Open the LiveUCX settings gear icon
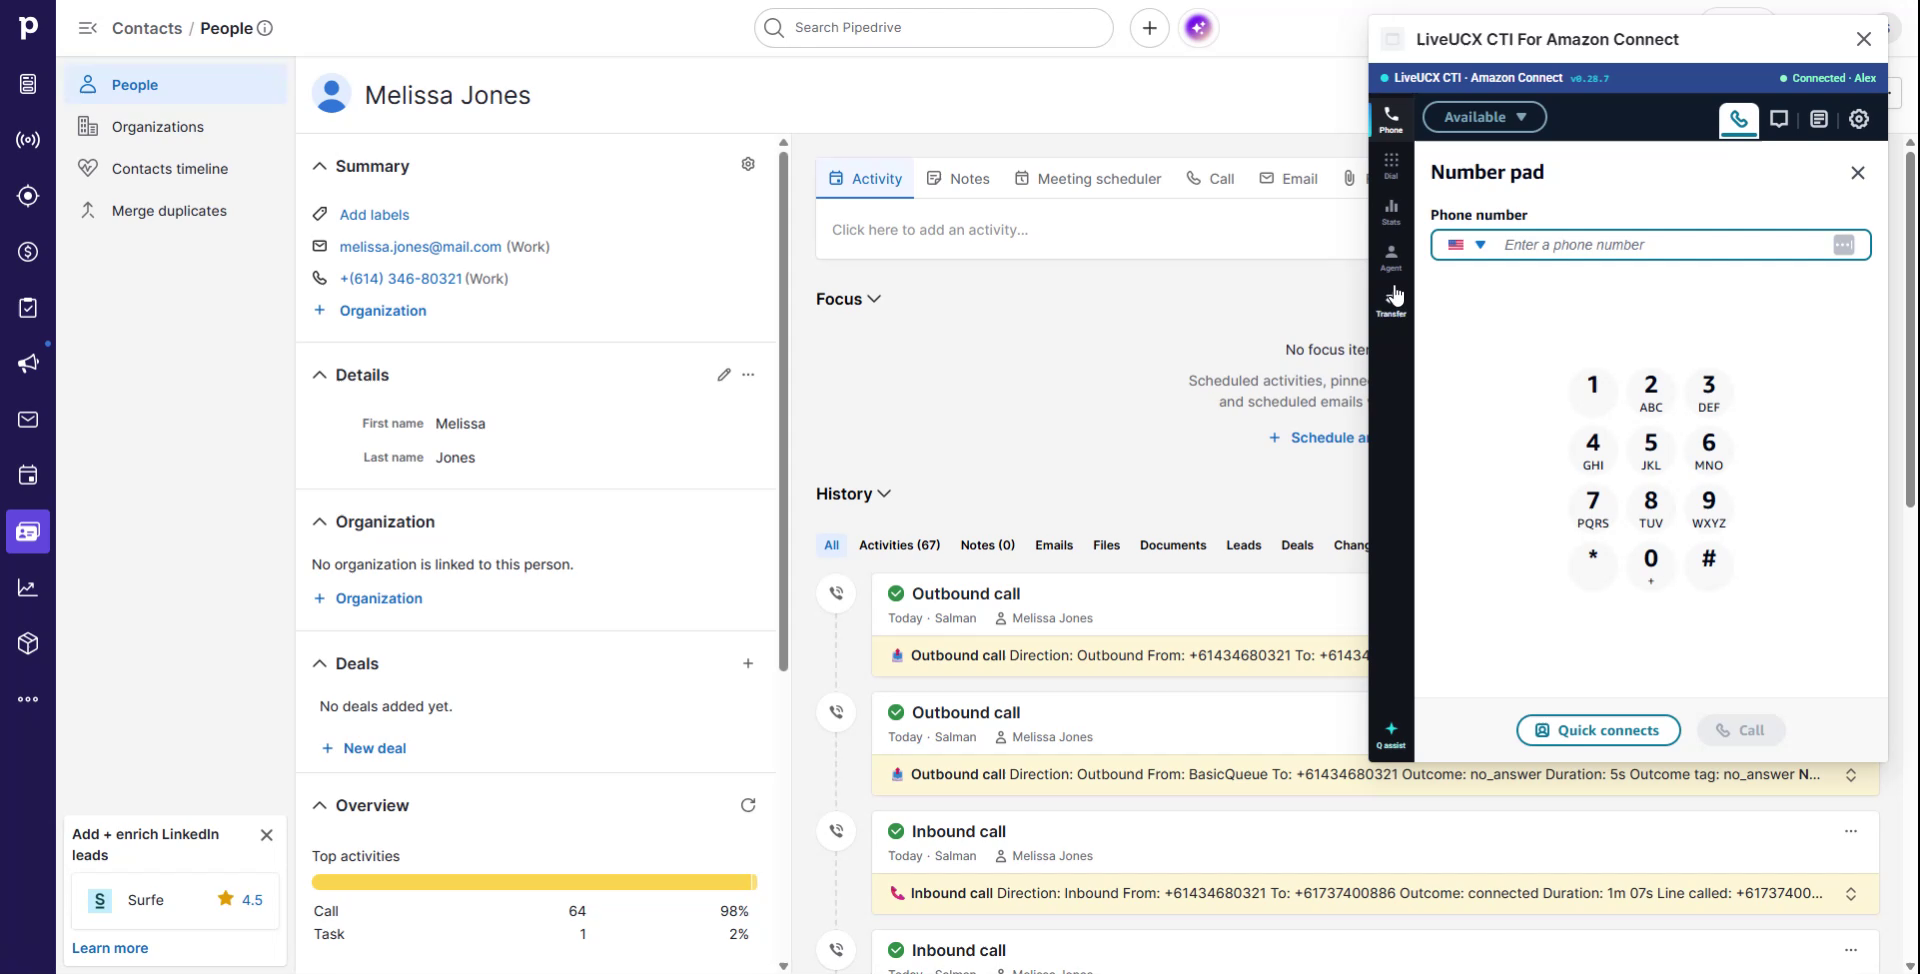Screen dimensions: 1920x974 click(1859, 119)
